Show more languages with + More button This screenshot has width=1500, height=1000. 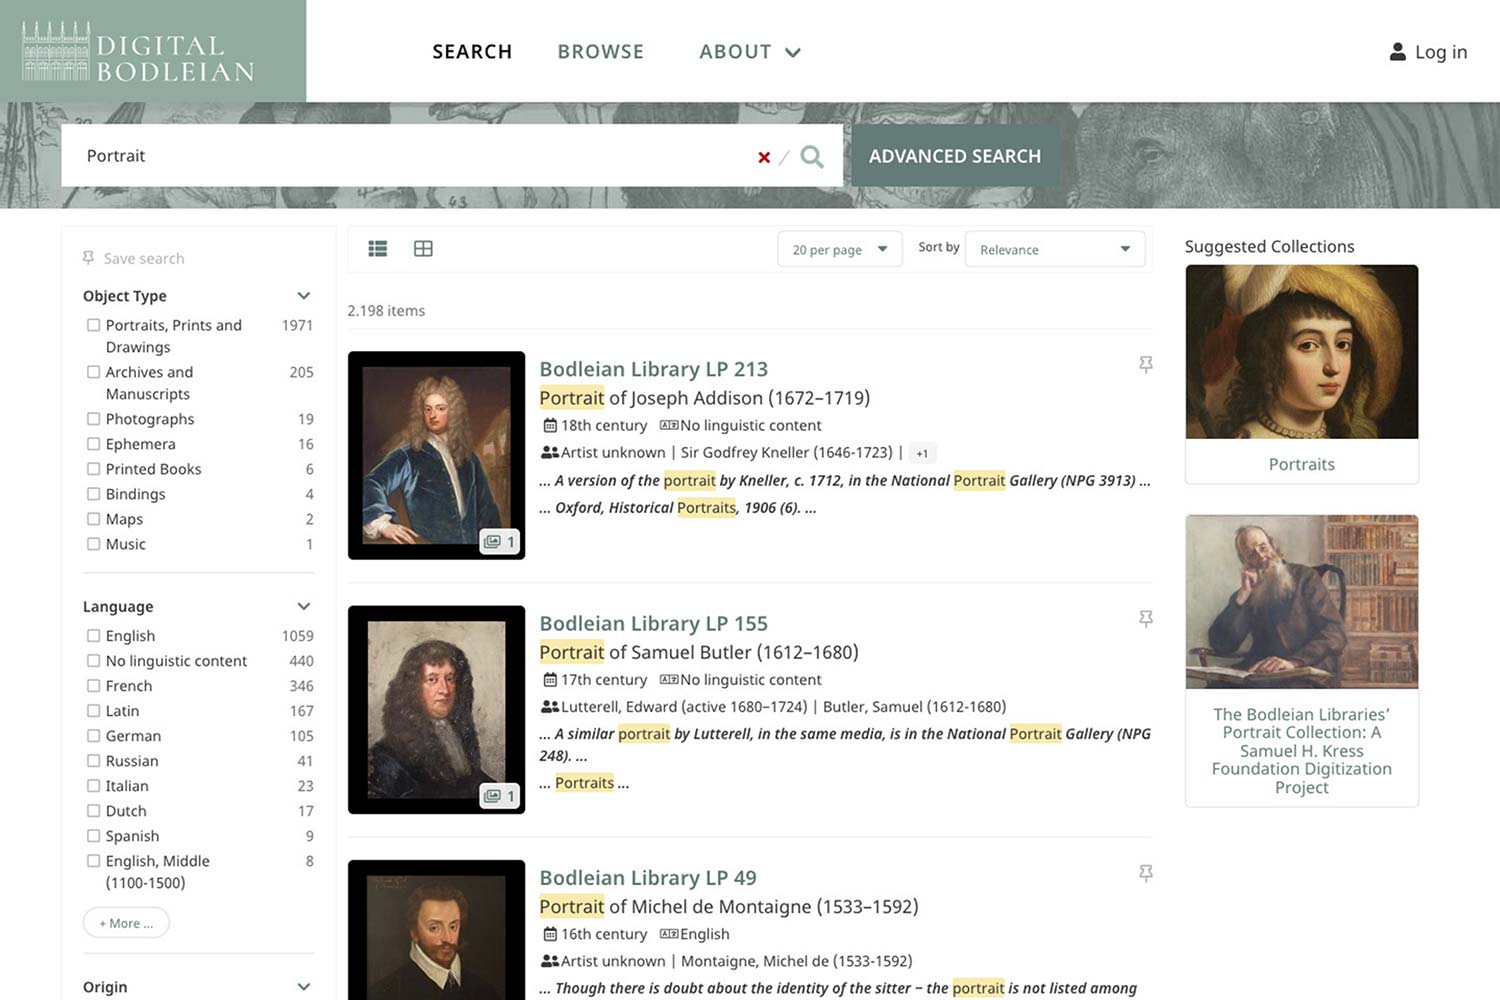pyautogui.click(x=126, y=923)
